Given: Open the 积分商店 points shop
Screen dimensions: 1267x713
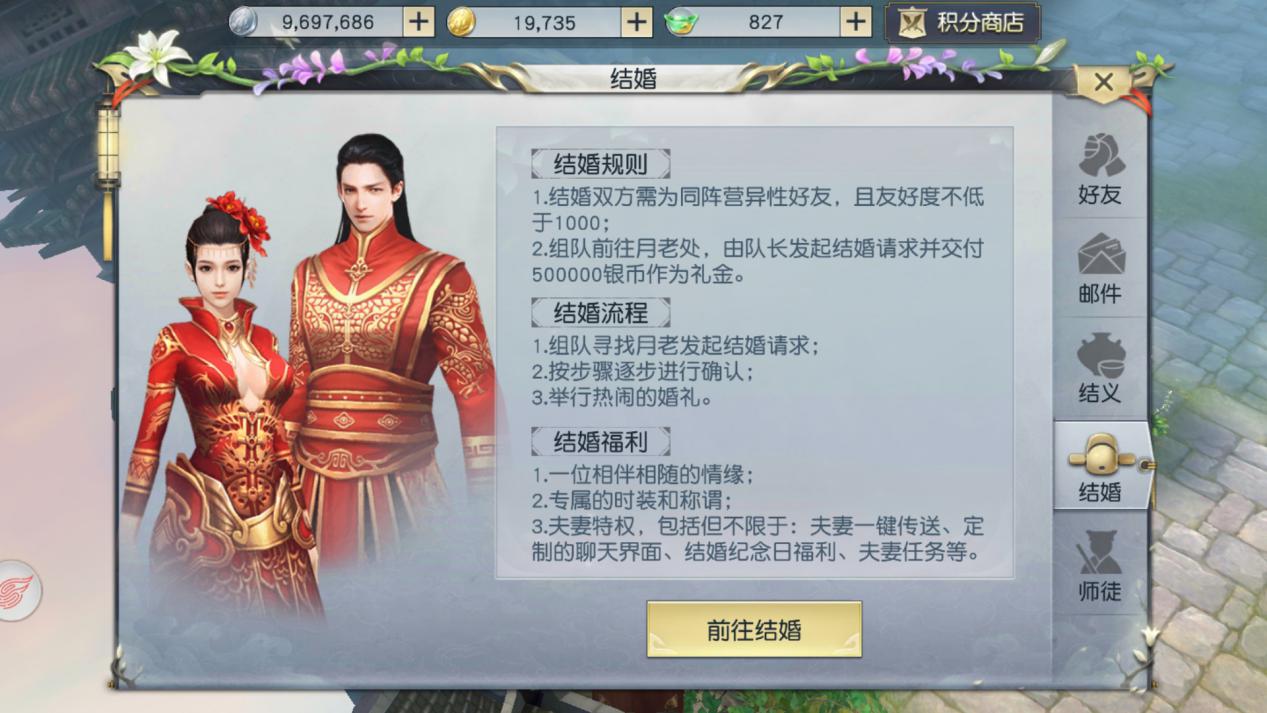Looking at the screenshot, I should 962,23.
